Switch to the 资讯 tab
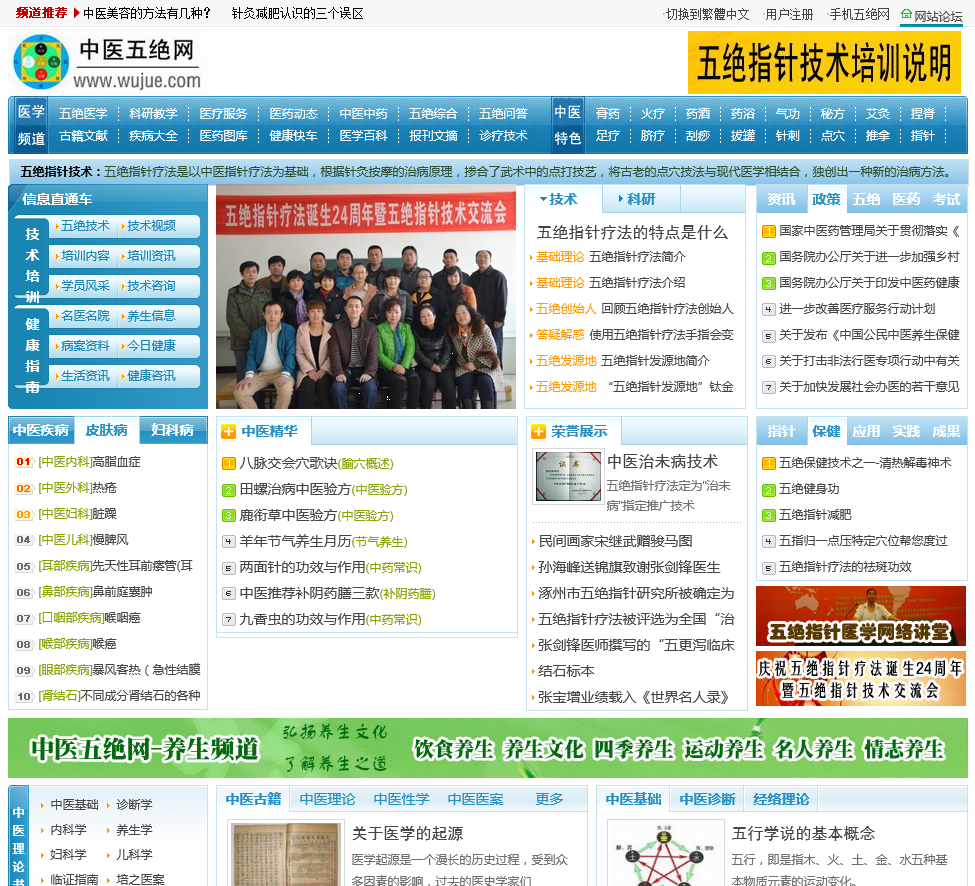The height and width of the screenshot is (886, 975). pyautogui.click(x=781, y=199)
